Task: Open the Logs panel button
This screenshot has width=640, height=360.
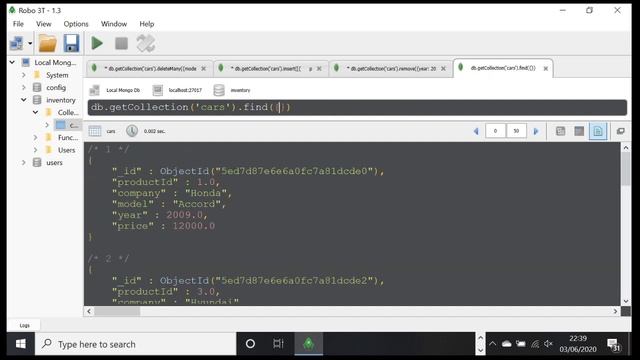Action: 24,325
